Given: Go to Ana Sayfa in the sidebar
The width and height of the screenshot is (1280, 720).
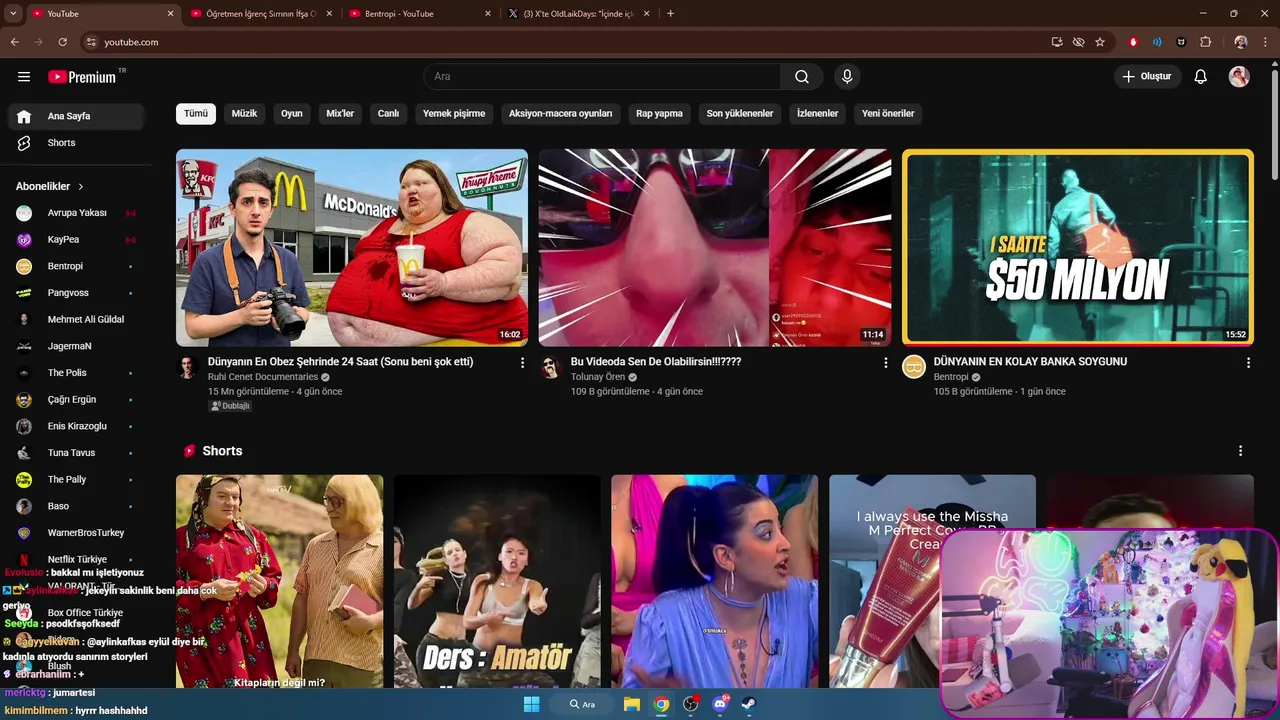Looking at the screenshot, I should [x=76, y=116].
